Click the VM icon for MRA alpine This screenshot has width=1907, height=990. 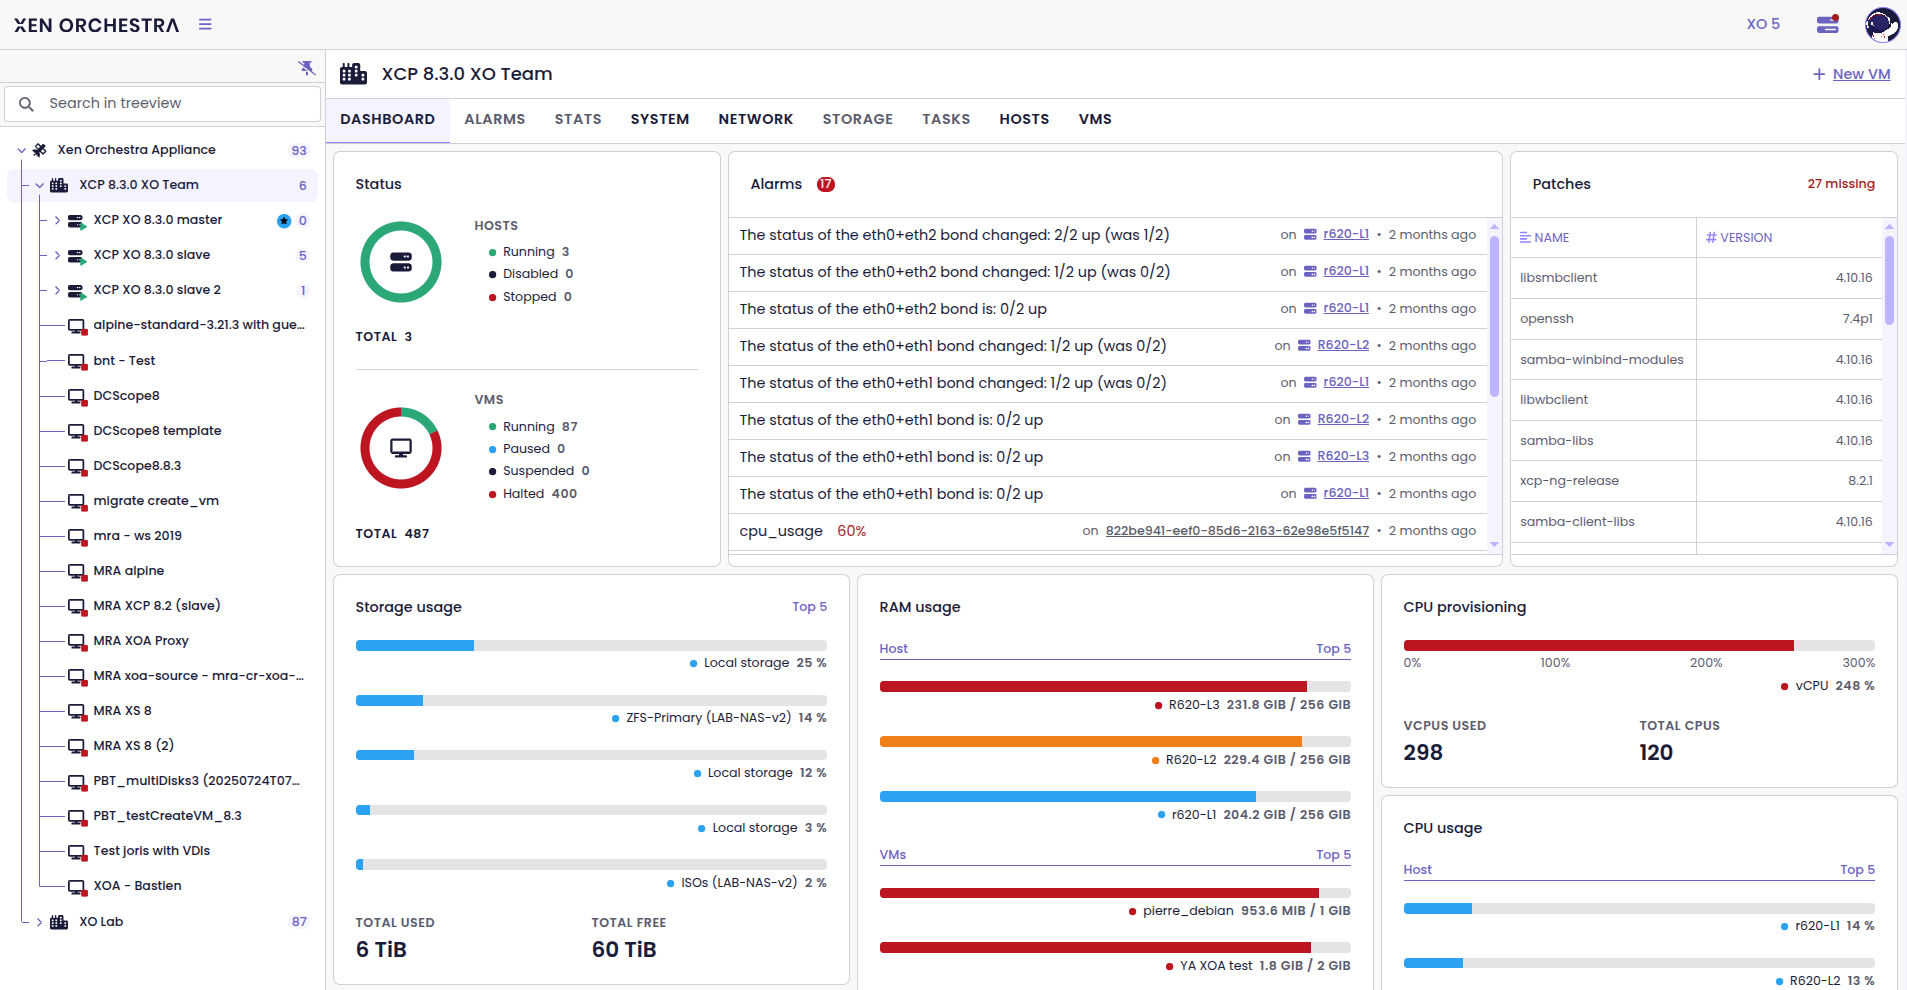(77, 572)
